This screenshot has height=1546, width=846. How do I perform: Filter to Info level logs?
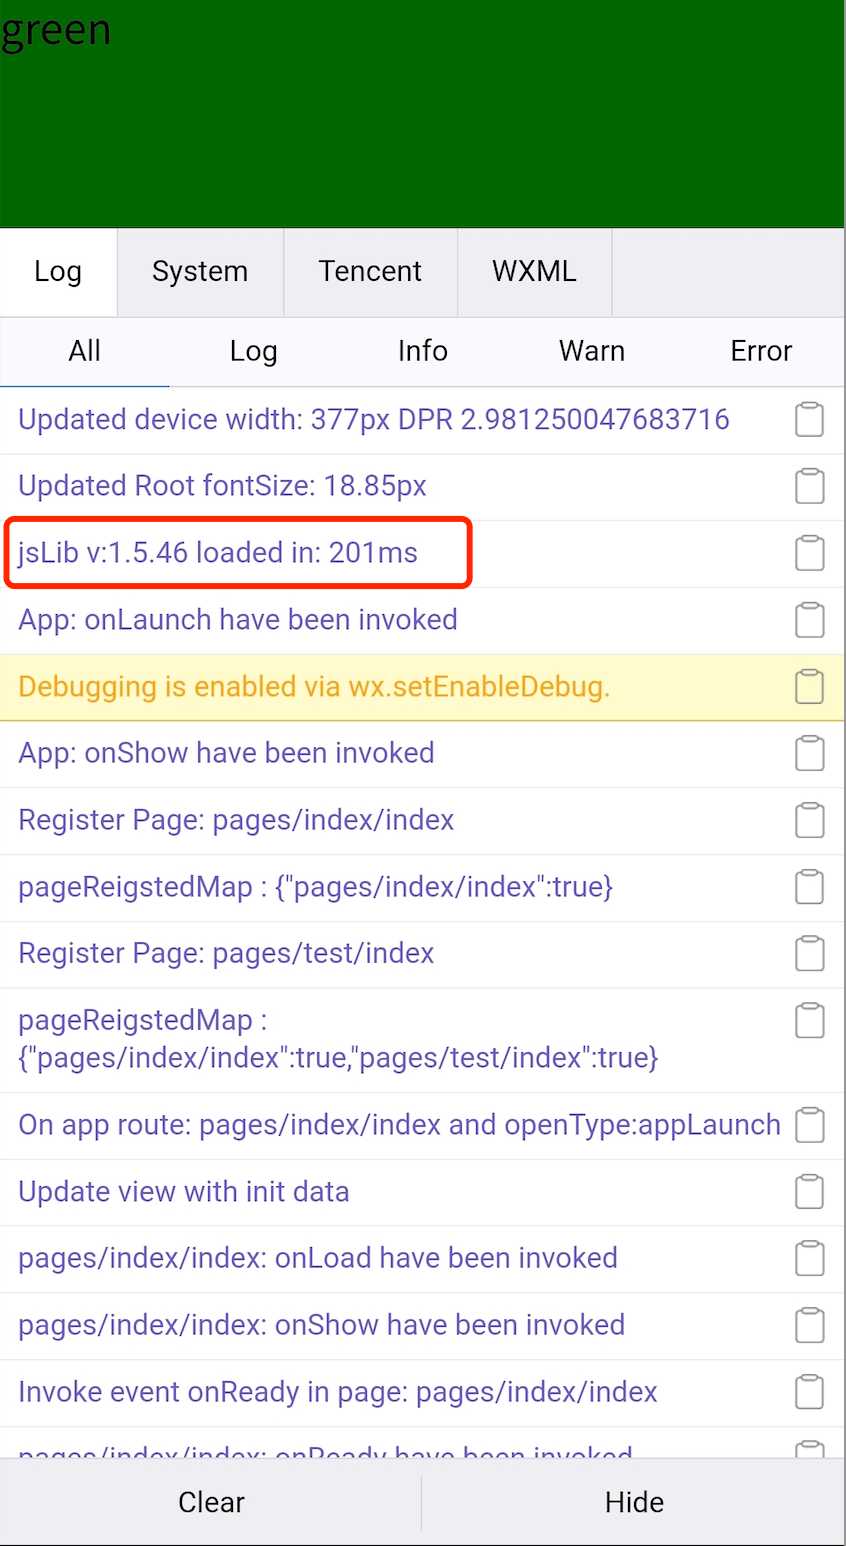[422, 351]
